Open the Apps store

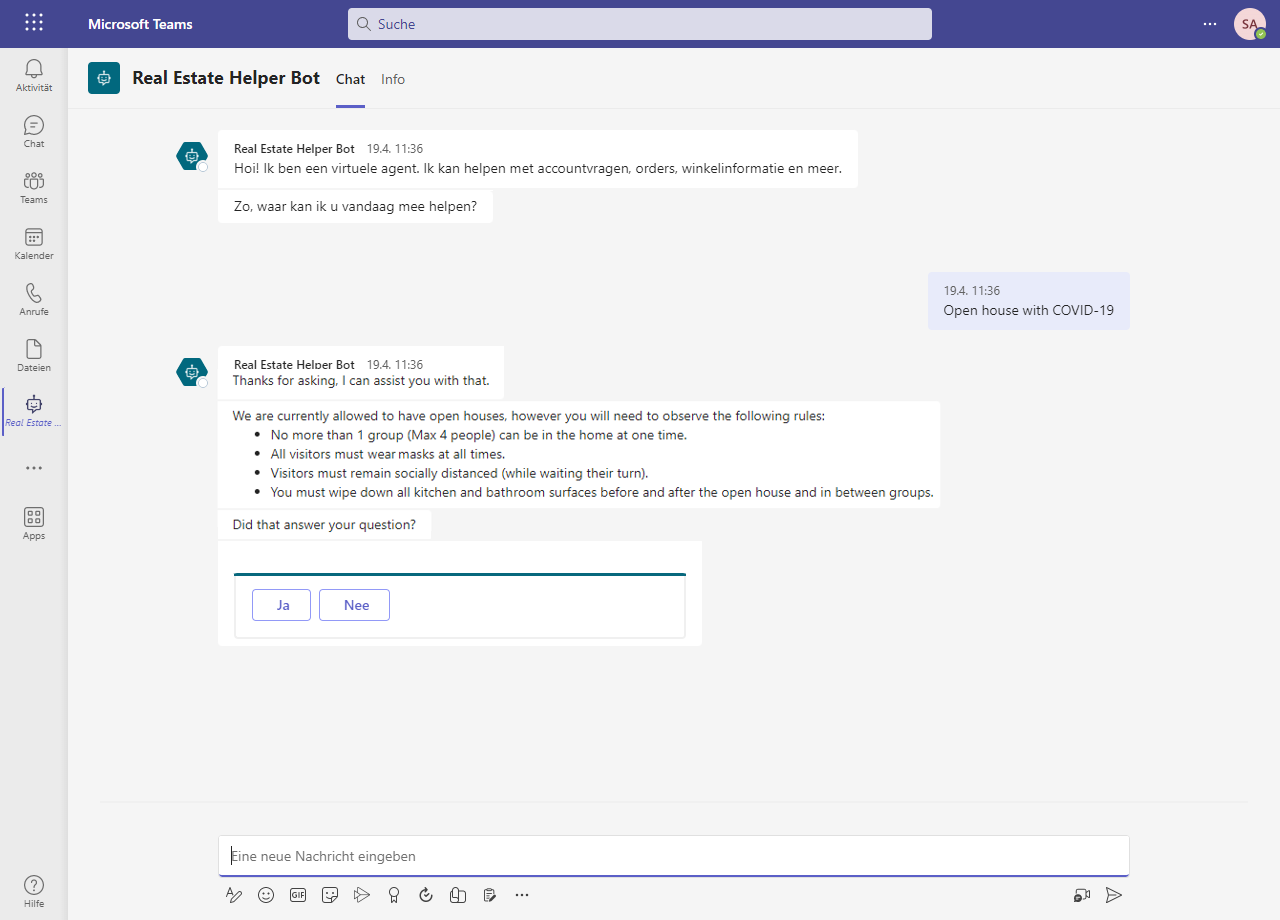click(x=34, y=523)
